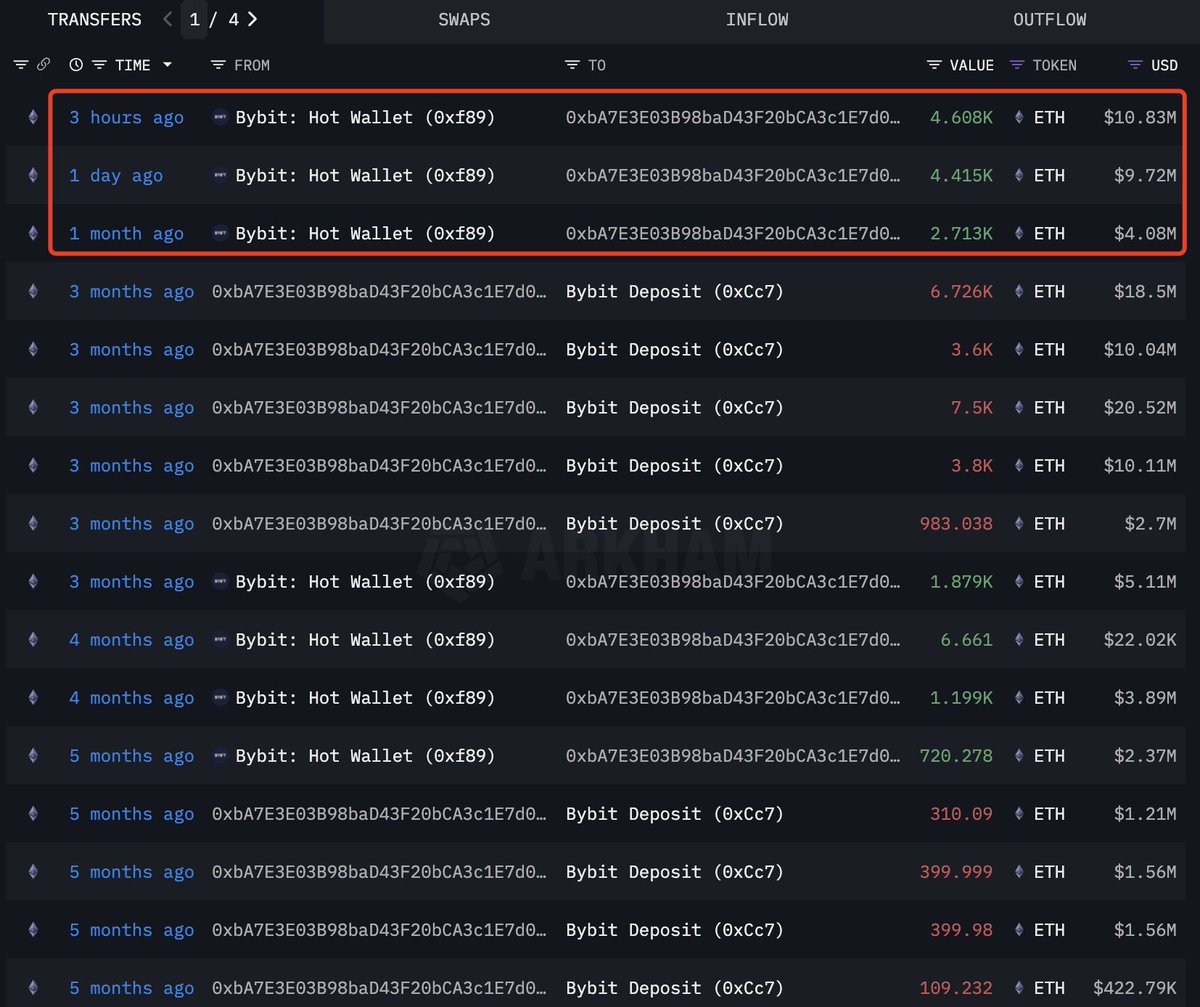The image size is (1200, 1007).
Task: Click the page number field showing 1
Action: [x=195, y=19]
